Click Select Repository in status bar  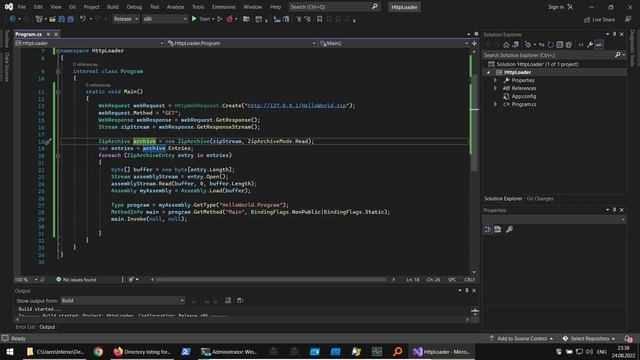[589, 339]
